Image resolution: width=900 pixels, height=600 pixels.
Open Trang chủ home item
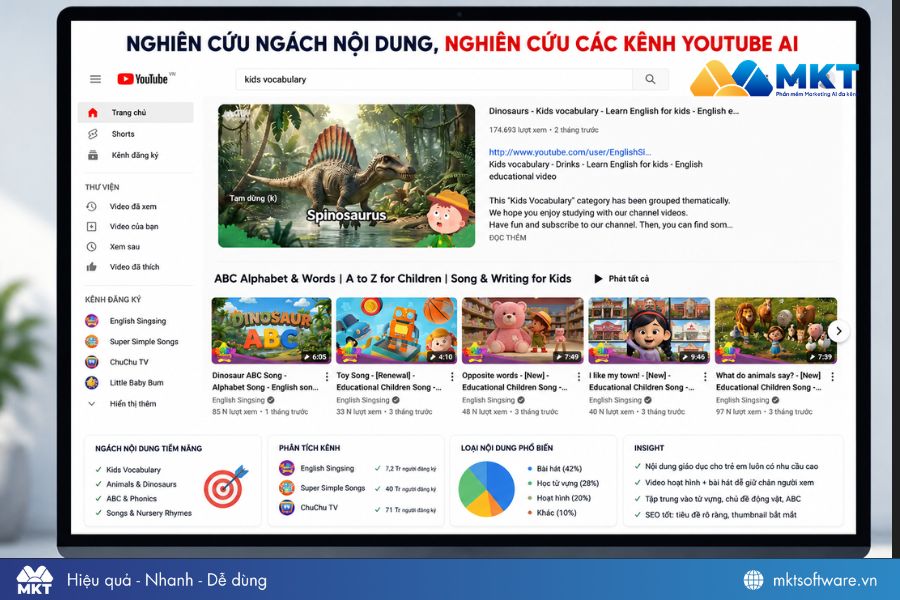click(135, 113)
